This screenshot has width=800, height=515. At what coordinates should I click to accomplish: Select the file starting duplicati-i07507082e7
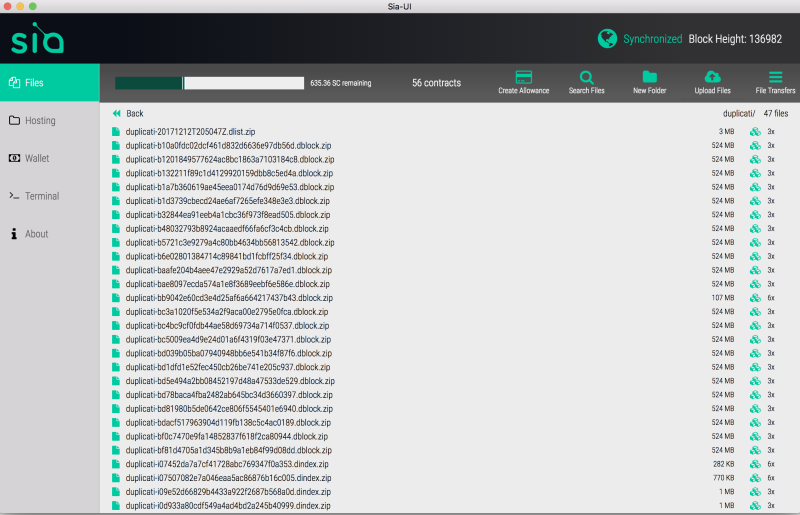point(228,478)
